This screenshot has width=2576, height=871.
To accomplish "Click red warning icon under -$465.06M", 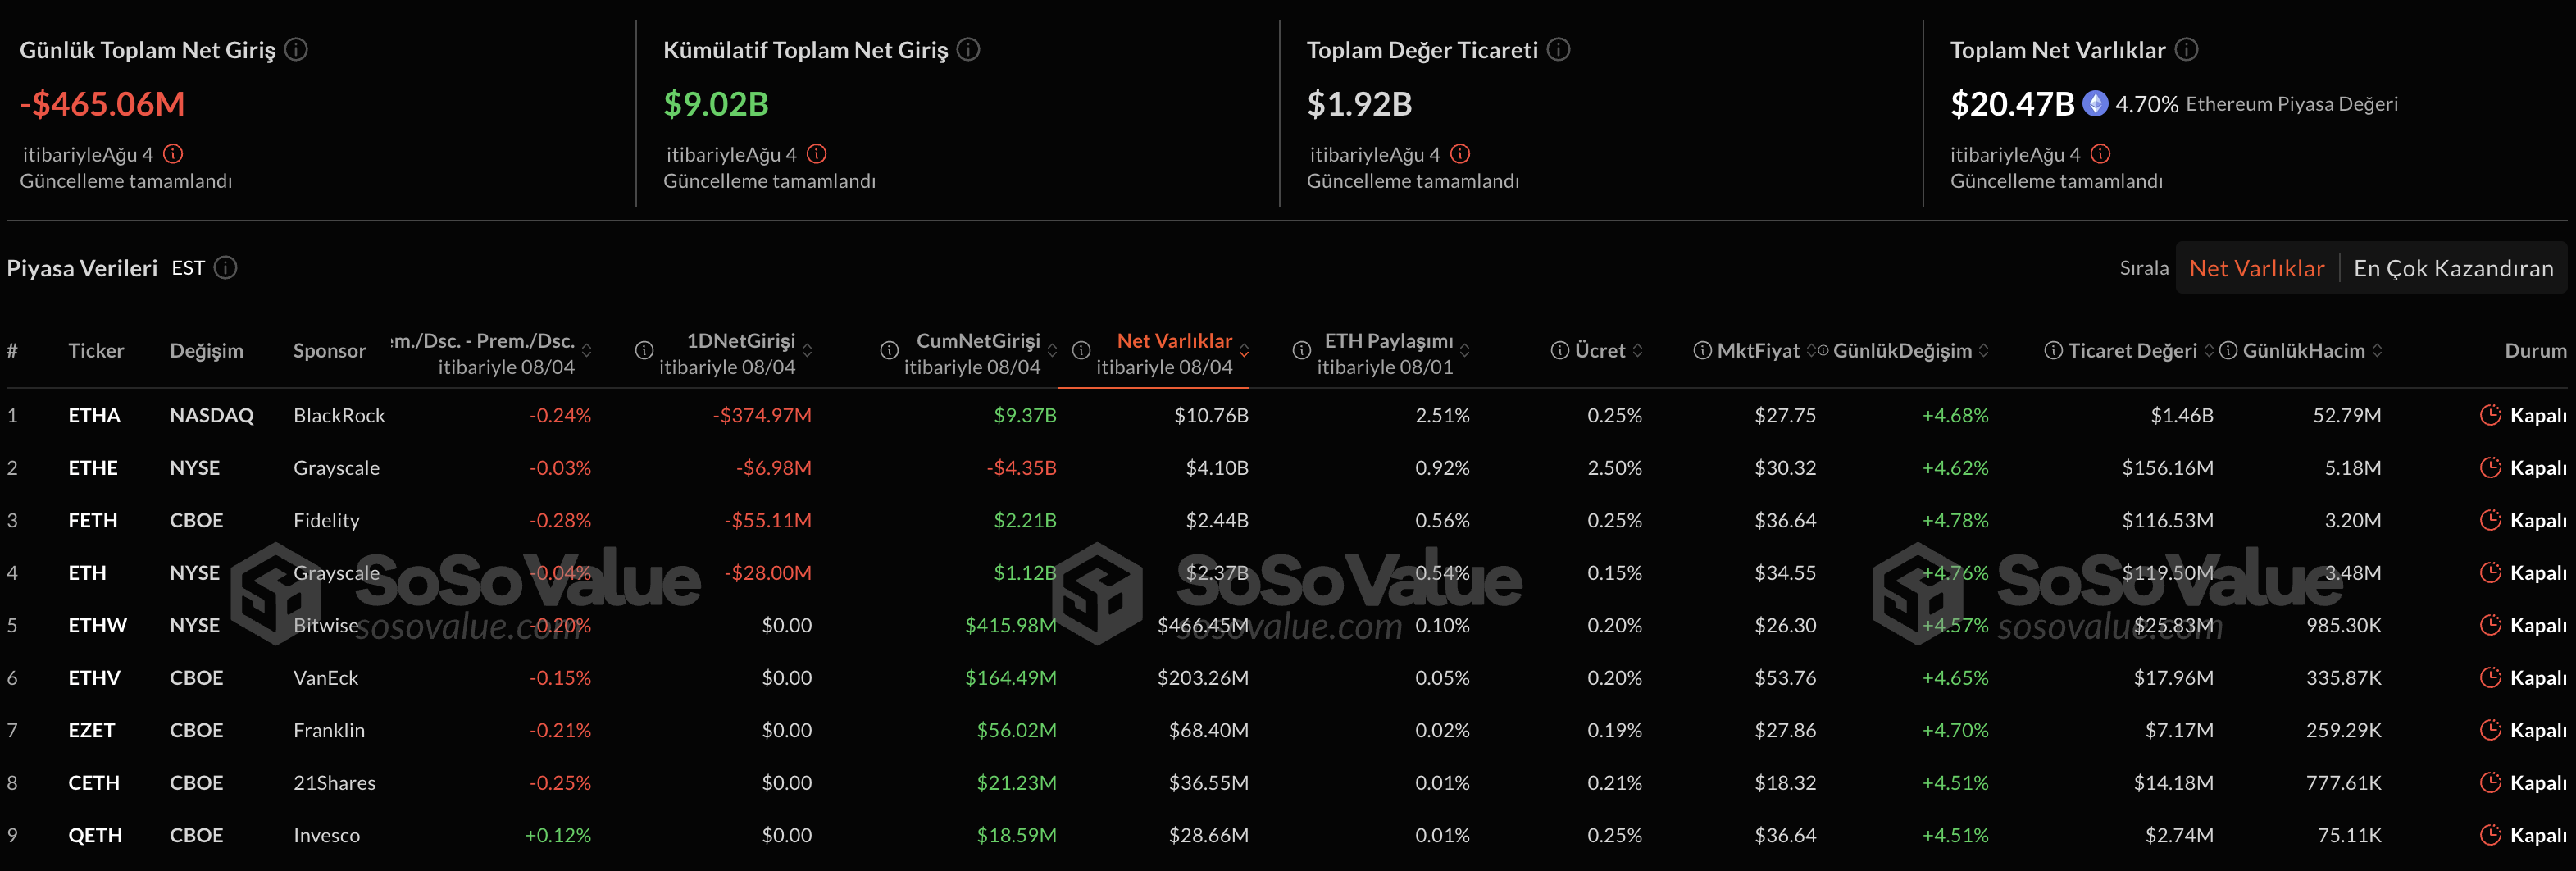I will 173,154.
